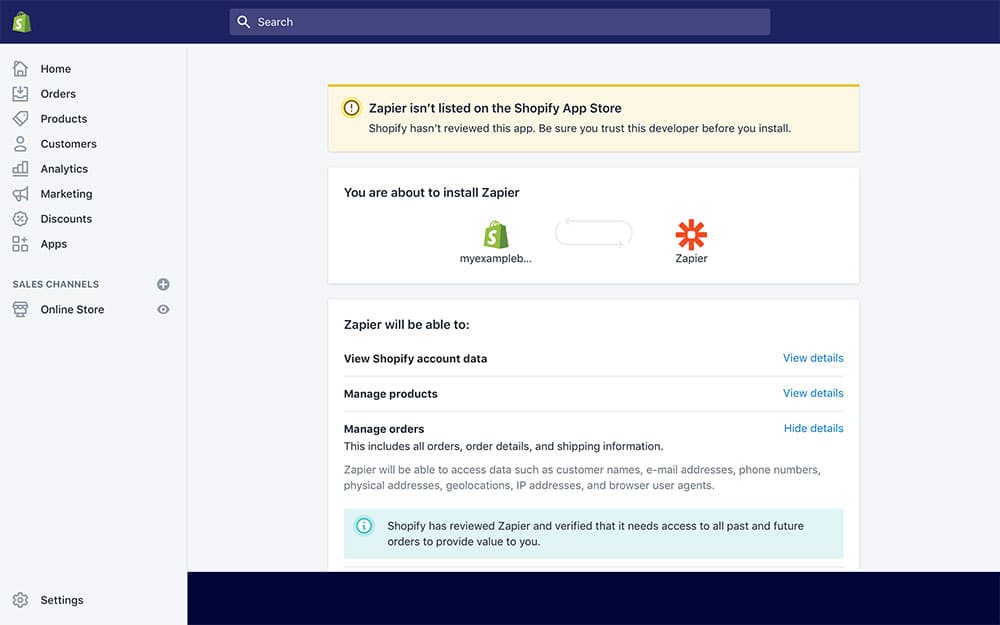The image size is (1000, 625).
Task: Click the Shopify logo in top bar
Action: 21,21
